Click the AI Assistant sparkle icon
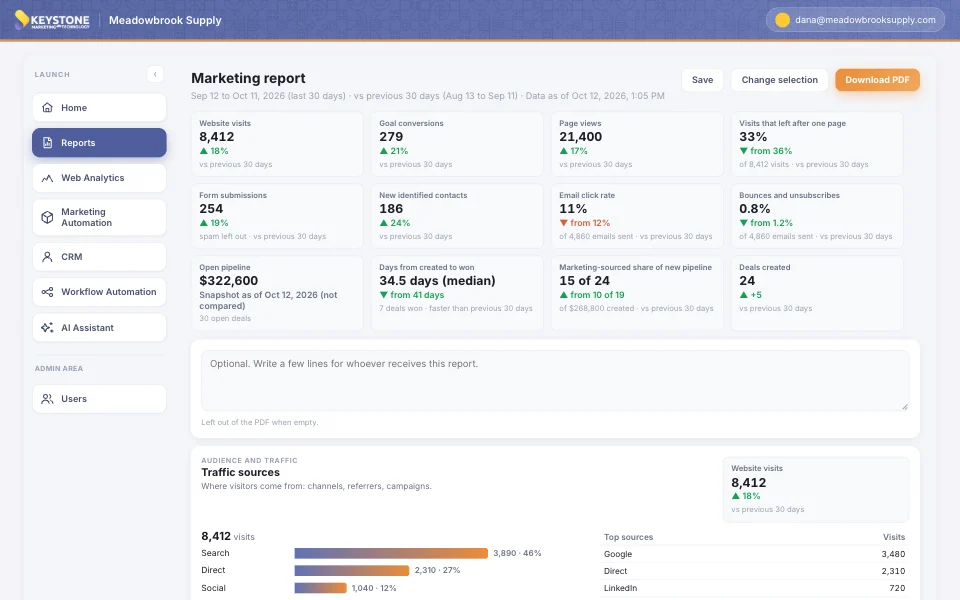 (47, 328)
